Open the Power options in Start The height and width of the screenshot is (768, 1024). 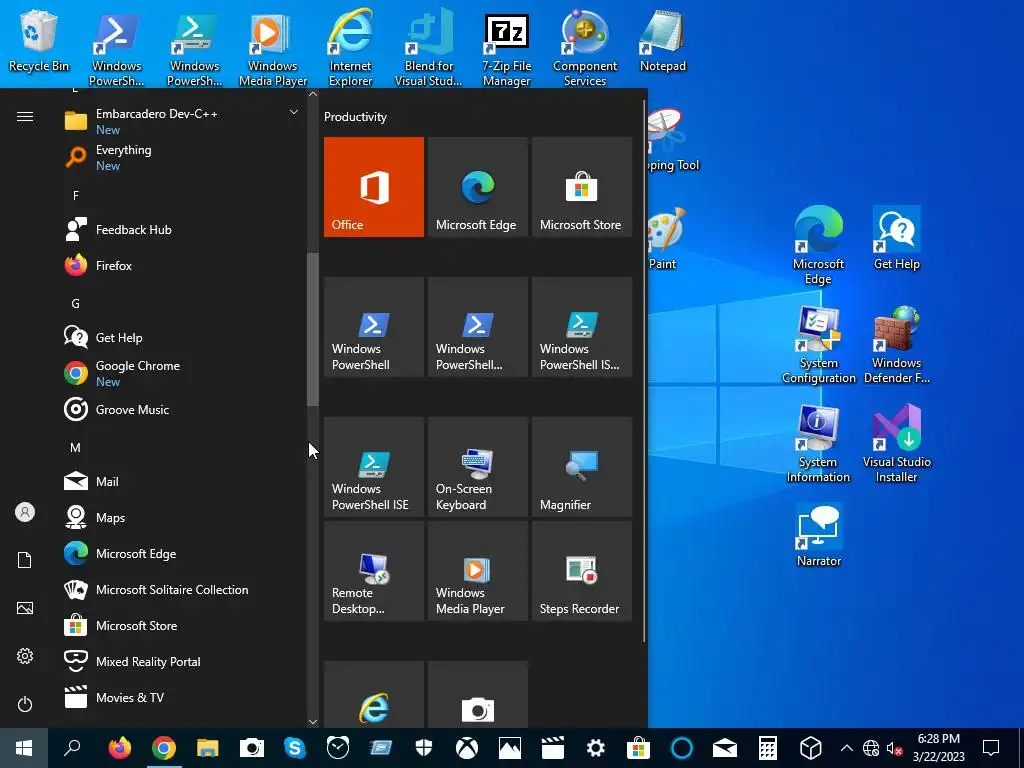tap(25, 704)
